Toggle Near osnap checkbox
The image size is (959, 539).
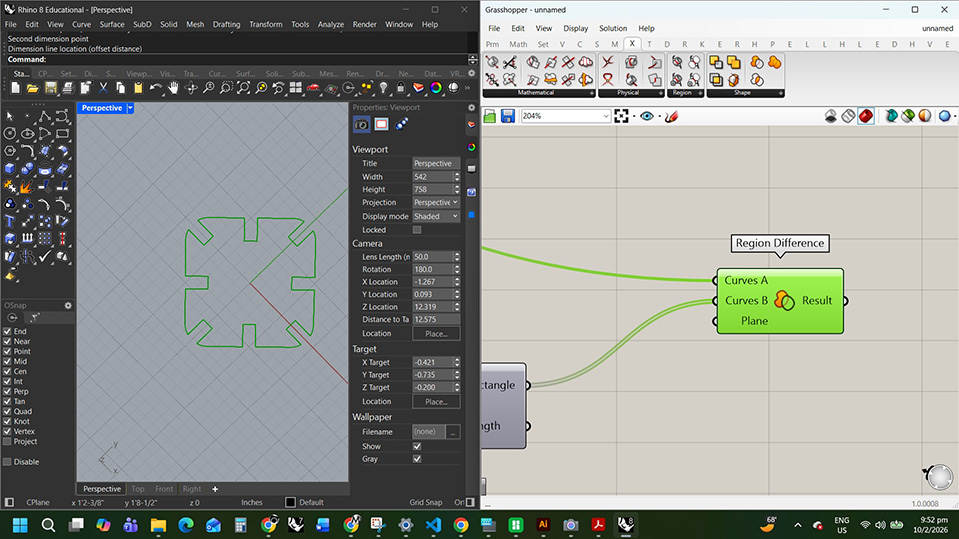(7, 341)
